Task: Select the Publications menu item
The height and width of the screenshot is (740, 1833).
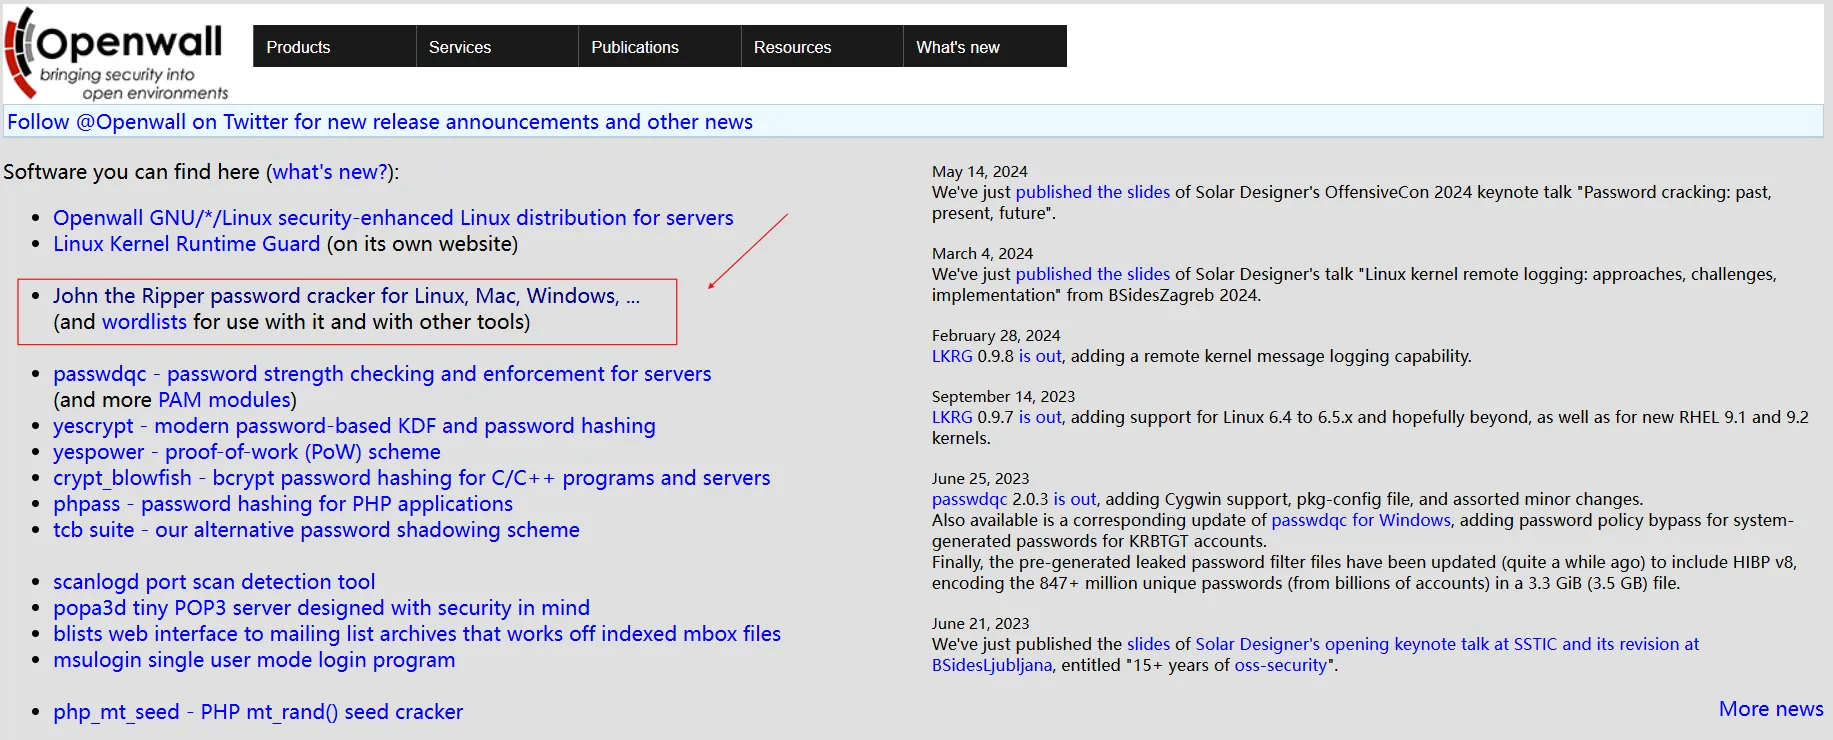Action: coord(635,47)
